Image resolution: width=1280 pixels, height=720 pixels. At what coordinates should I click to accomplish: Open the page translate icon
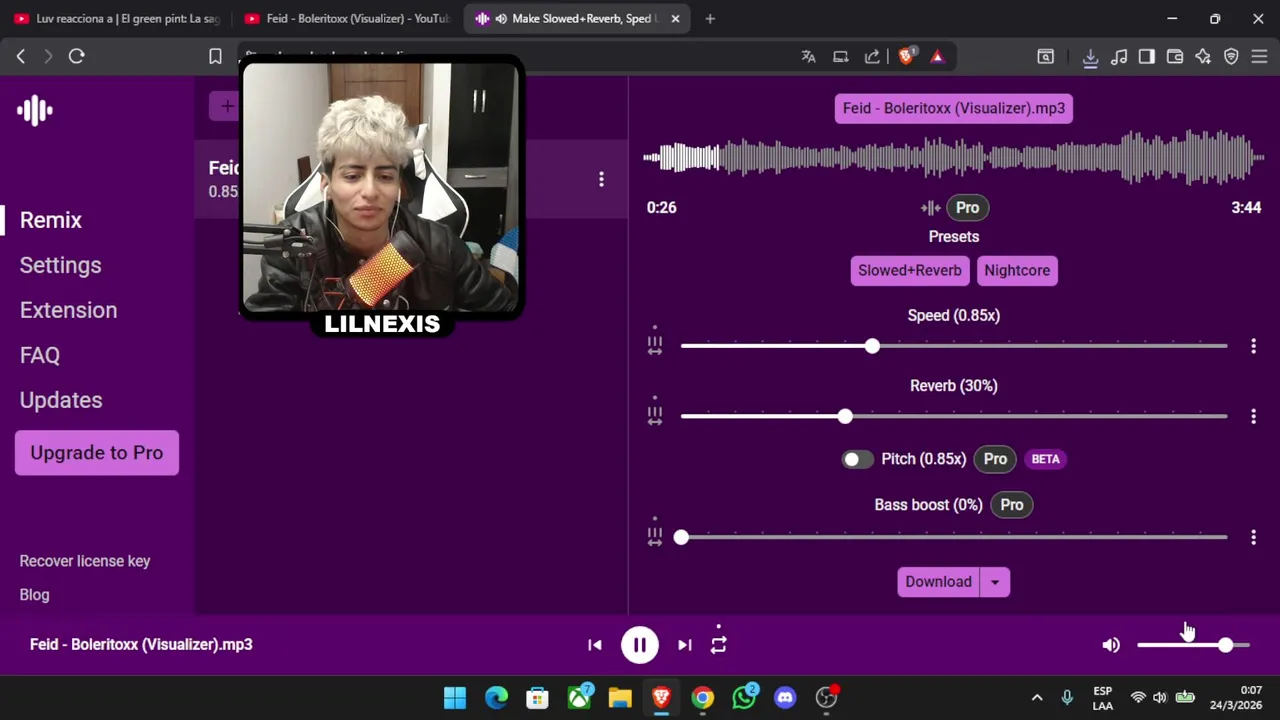point(808,57)
